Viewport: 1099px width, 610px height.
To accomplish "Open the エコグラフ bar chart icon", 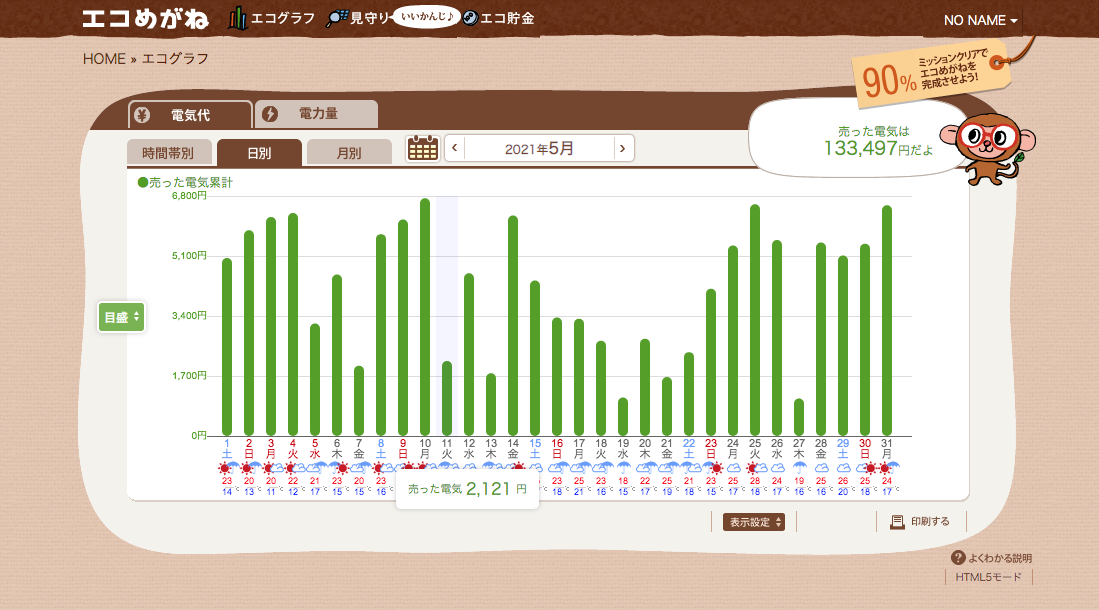I will (238, 18).
